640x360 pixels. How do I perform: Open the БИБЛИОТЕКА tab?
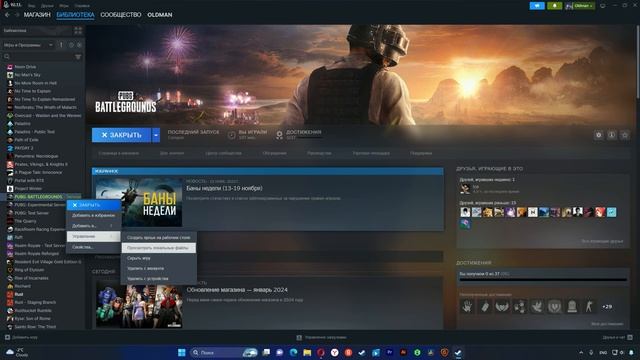point(76,15)
